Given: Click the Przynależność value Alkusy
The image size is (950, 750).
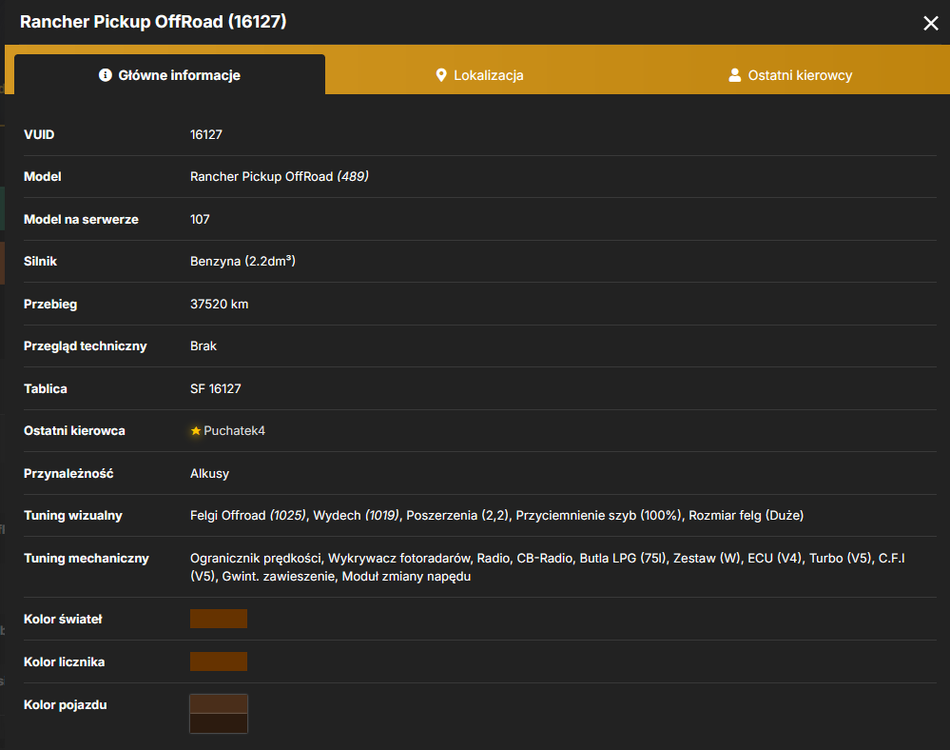Looking at the screenshot, I should 210,474.
